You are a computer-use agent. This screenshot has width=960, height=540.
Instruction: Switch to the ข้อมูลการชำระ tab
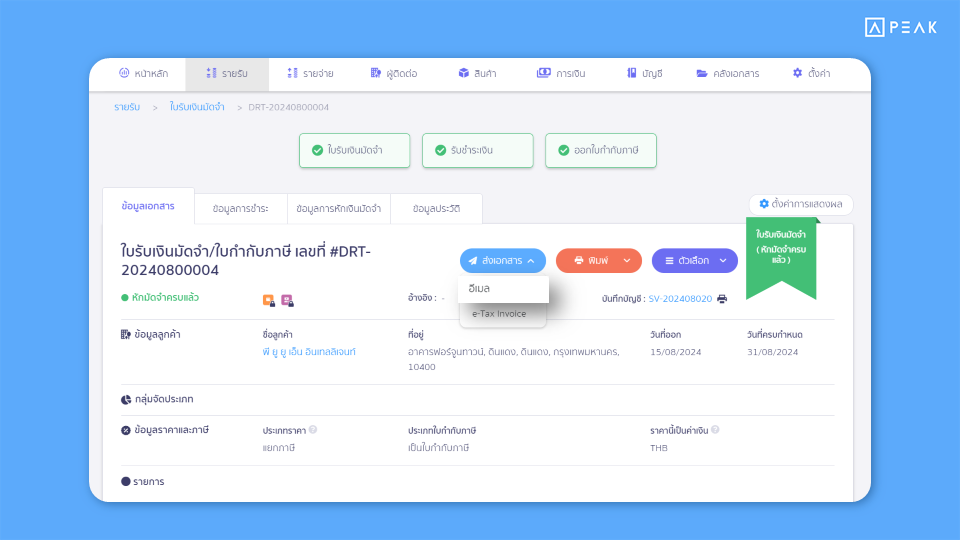tap(240, 209)
